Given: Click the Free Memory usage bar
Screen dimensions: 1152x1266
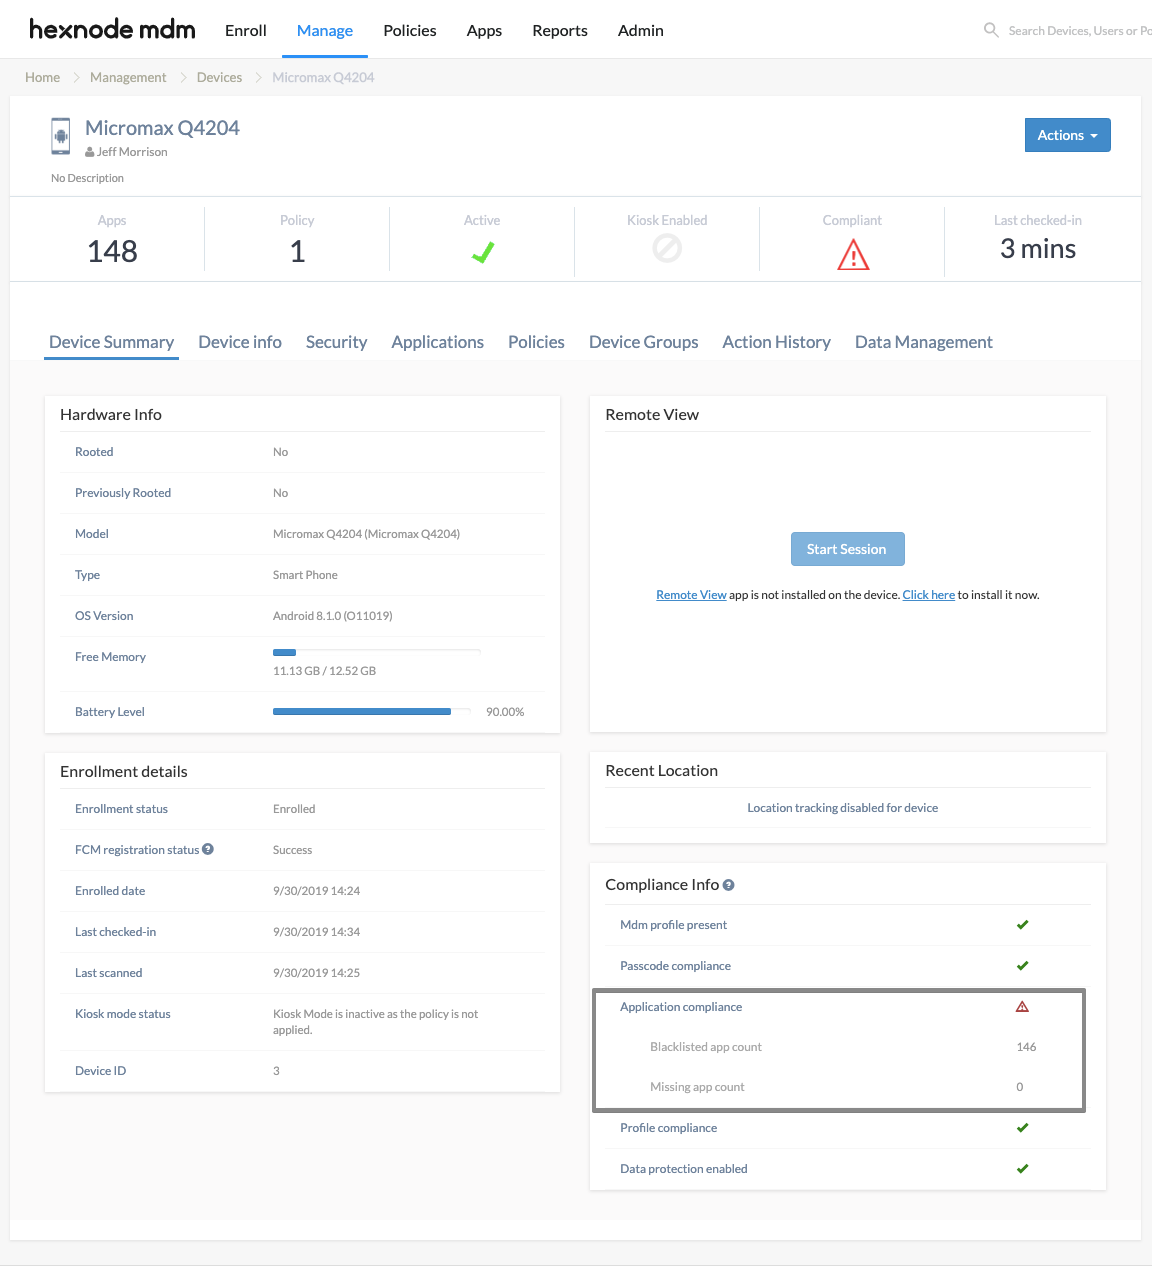Looking at the screenshot, I should click(377, 652).
